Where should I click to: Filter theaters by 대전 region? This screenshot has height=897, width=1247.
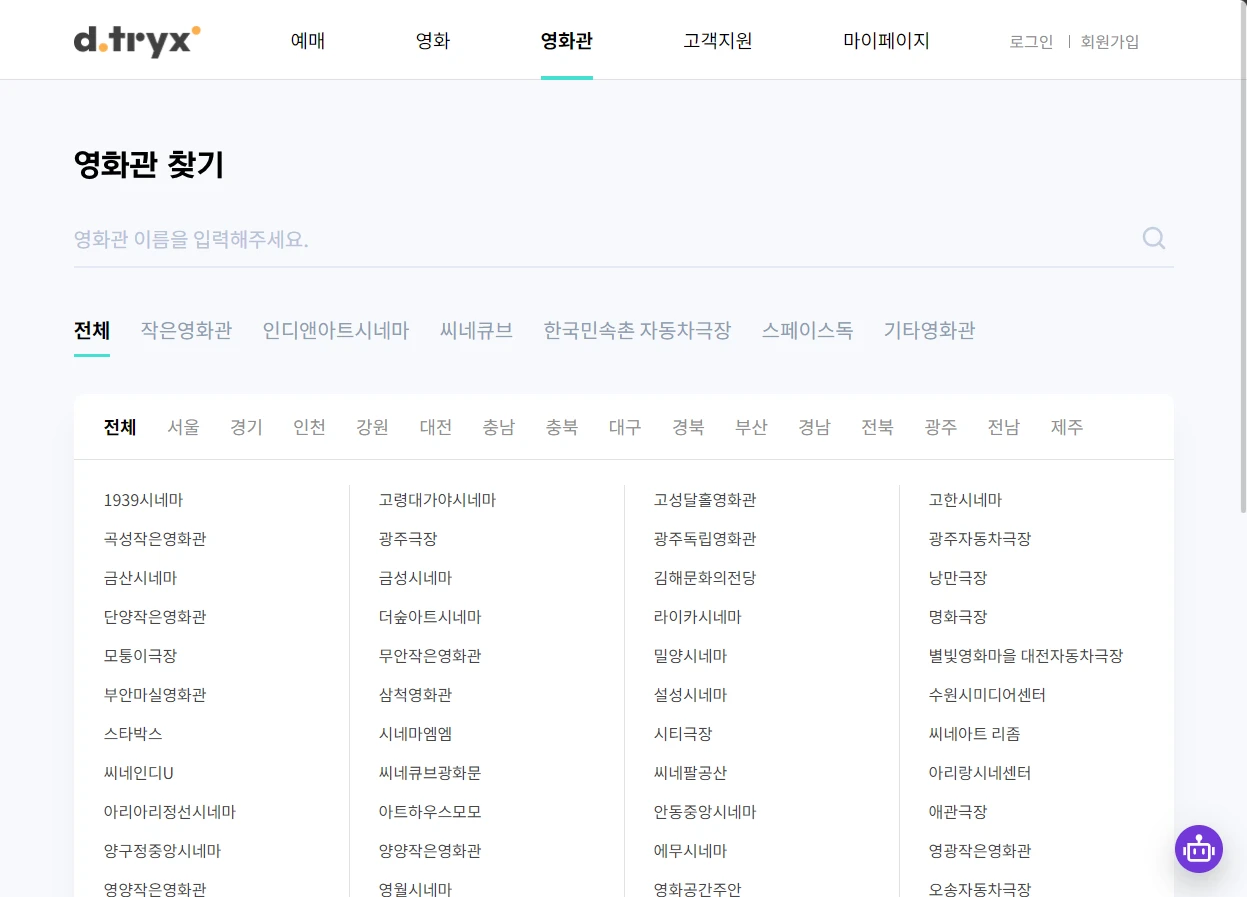[435, 427]
